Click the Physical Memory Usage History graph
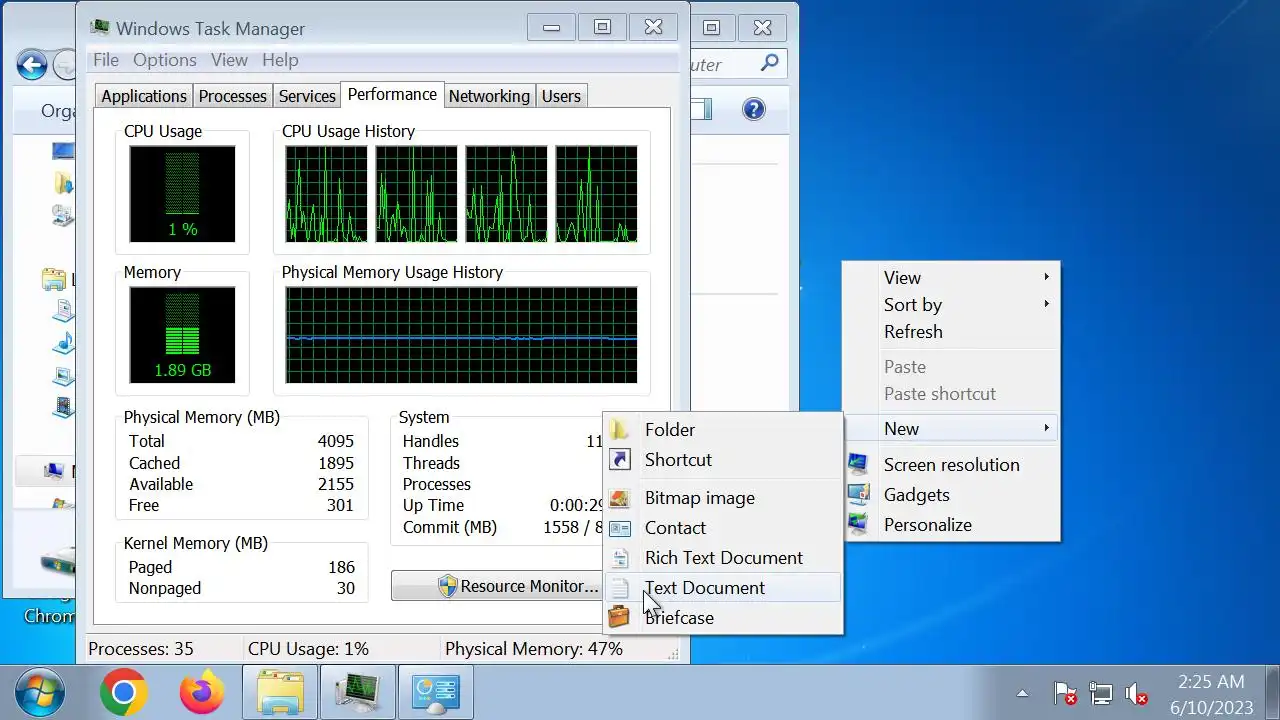 [x=461, y=335]
